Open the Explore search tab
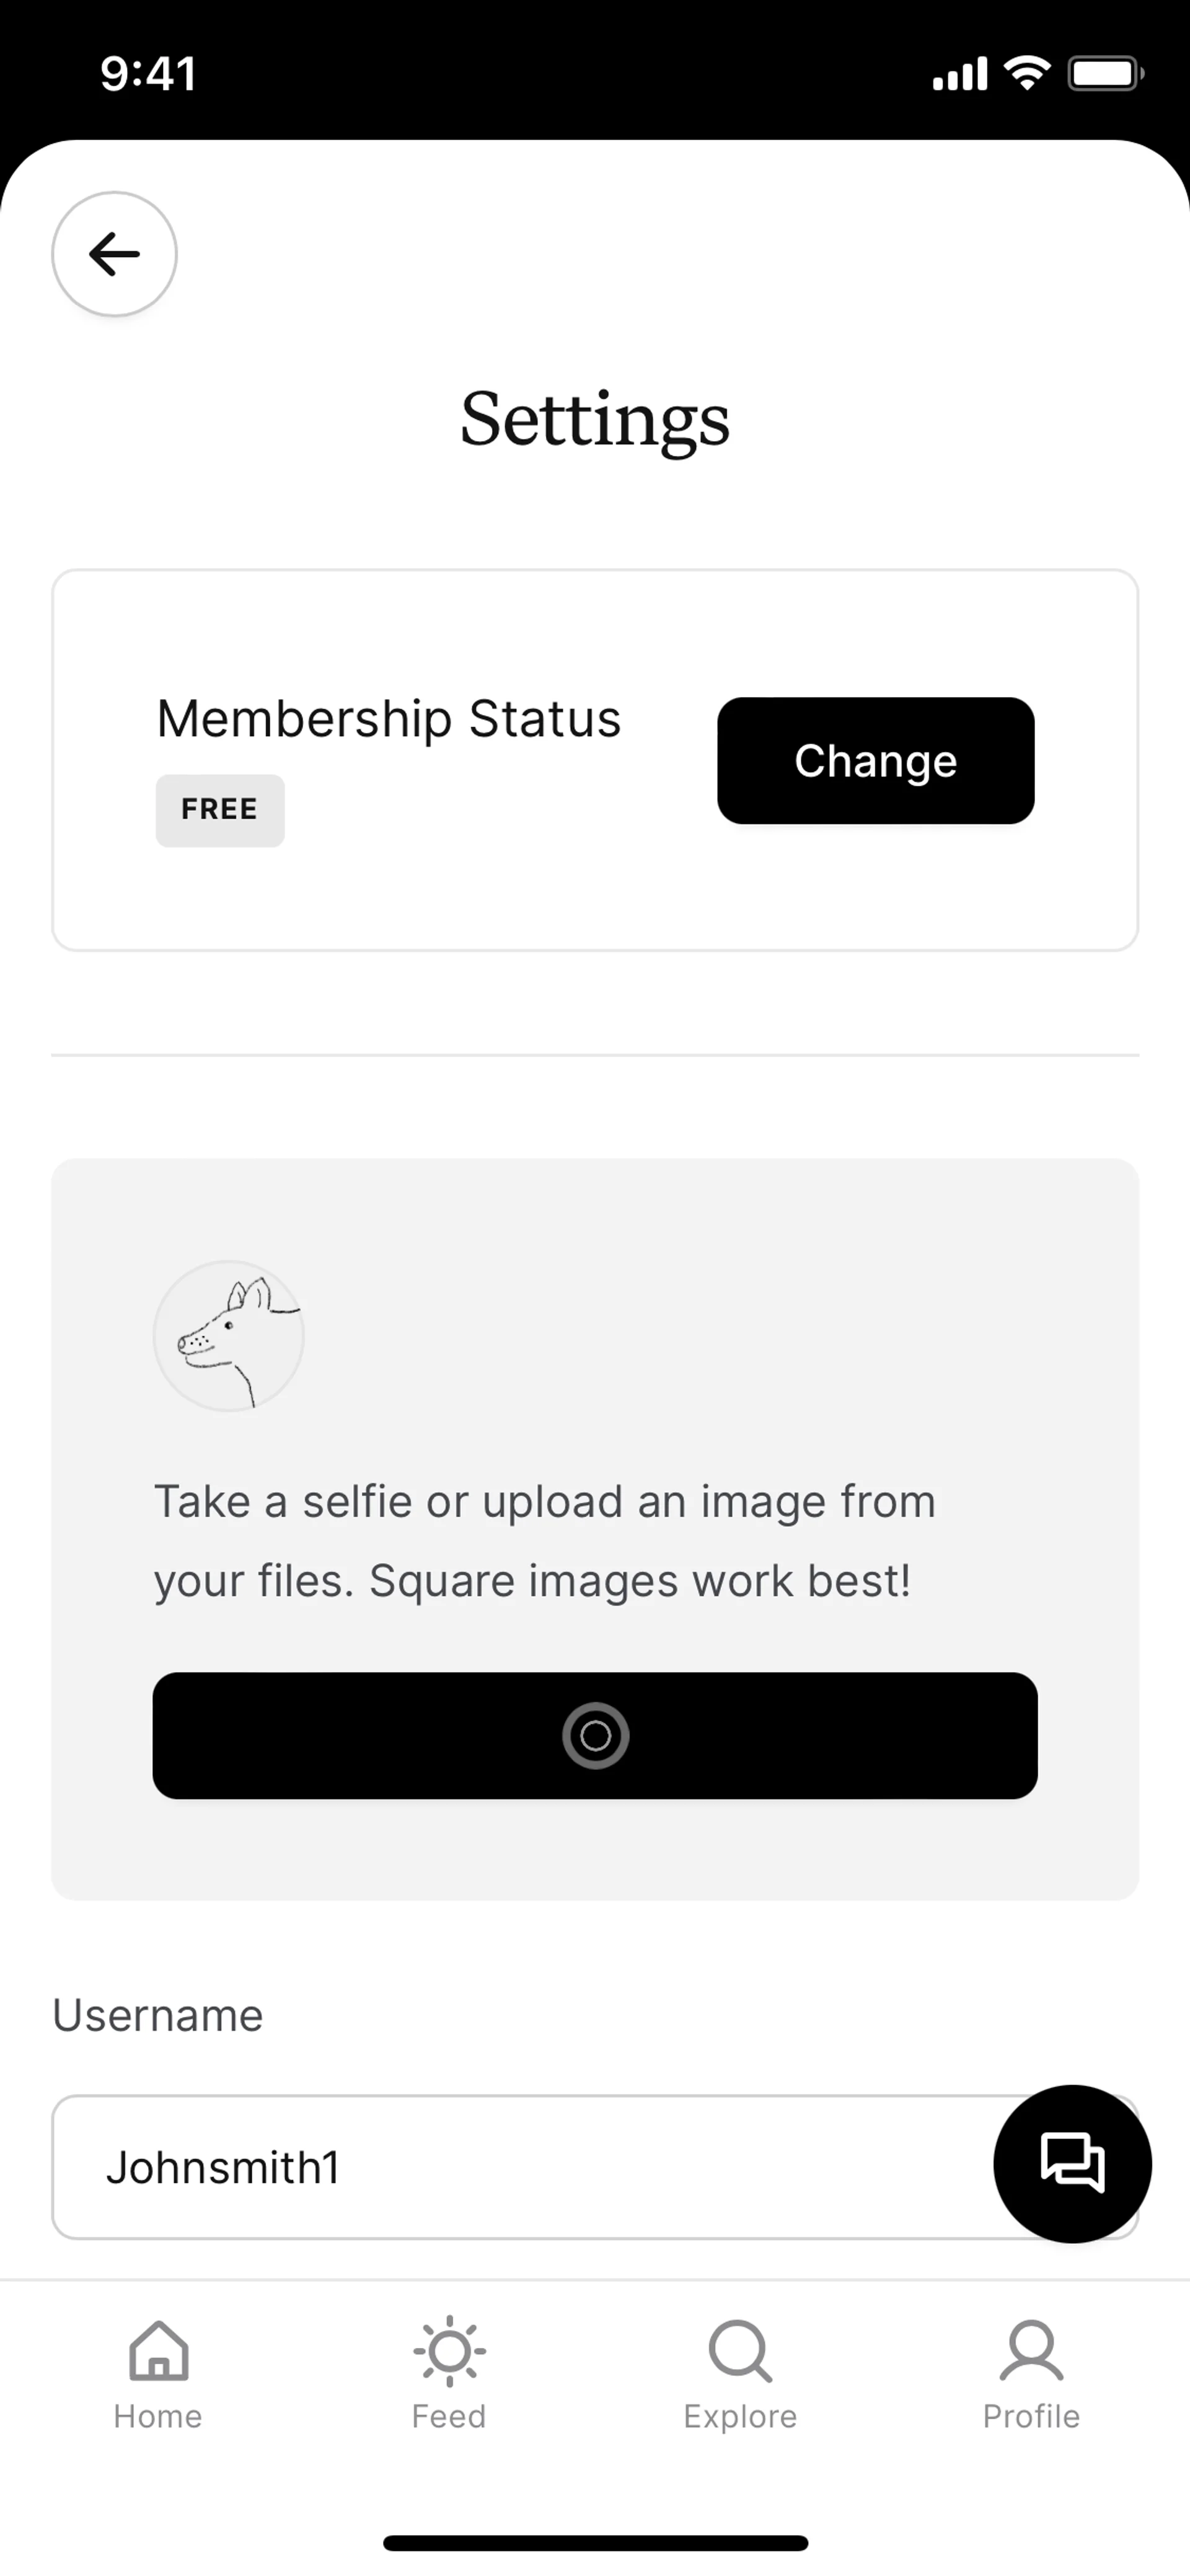 (740, 2374)
